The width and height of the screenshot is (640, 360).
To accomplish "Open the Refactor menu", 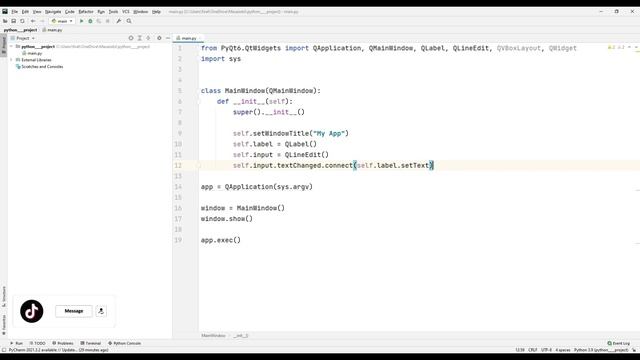I will pos(86,12).
